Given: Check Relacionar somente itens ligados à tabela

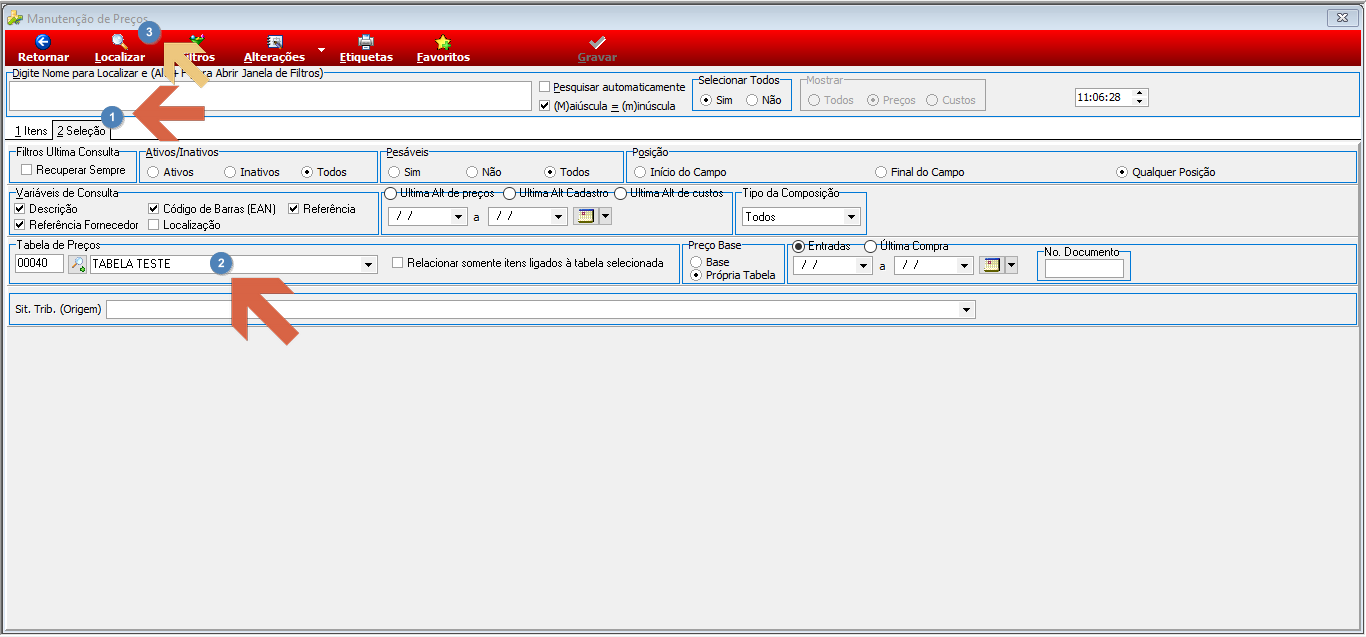Looking at the screenshot, I should (398, 263).
